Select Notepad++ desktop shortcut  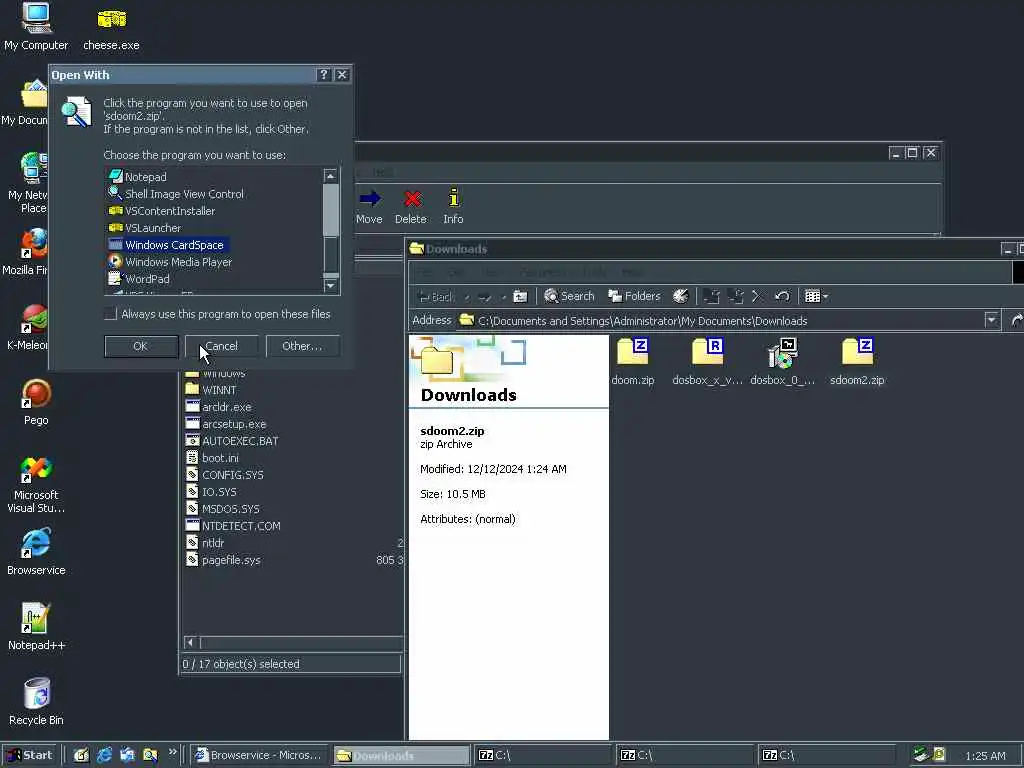tap(36, 627)
